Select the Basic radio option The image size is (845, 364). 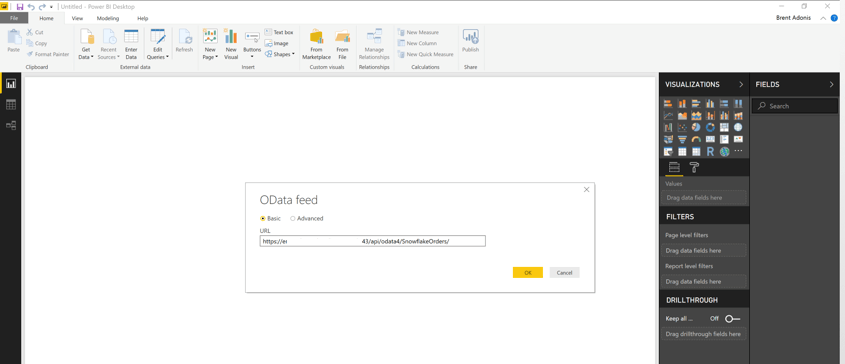coord(263,218)
